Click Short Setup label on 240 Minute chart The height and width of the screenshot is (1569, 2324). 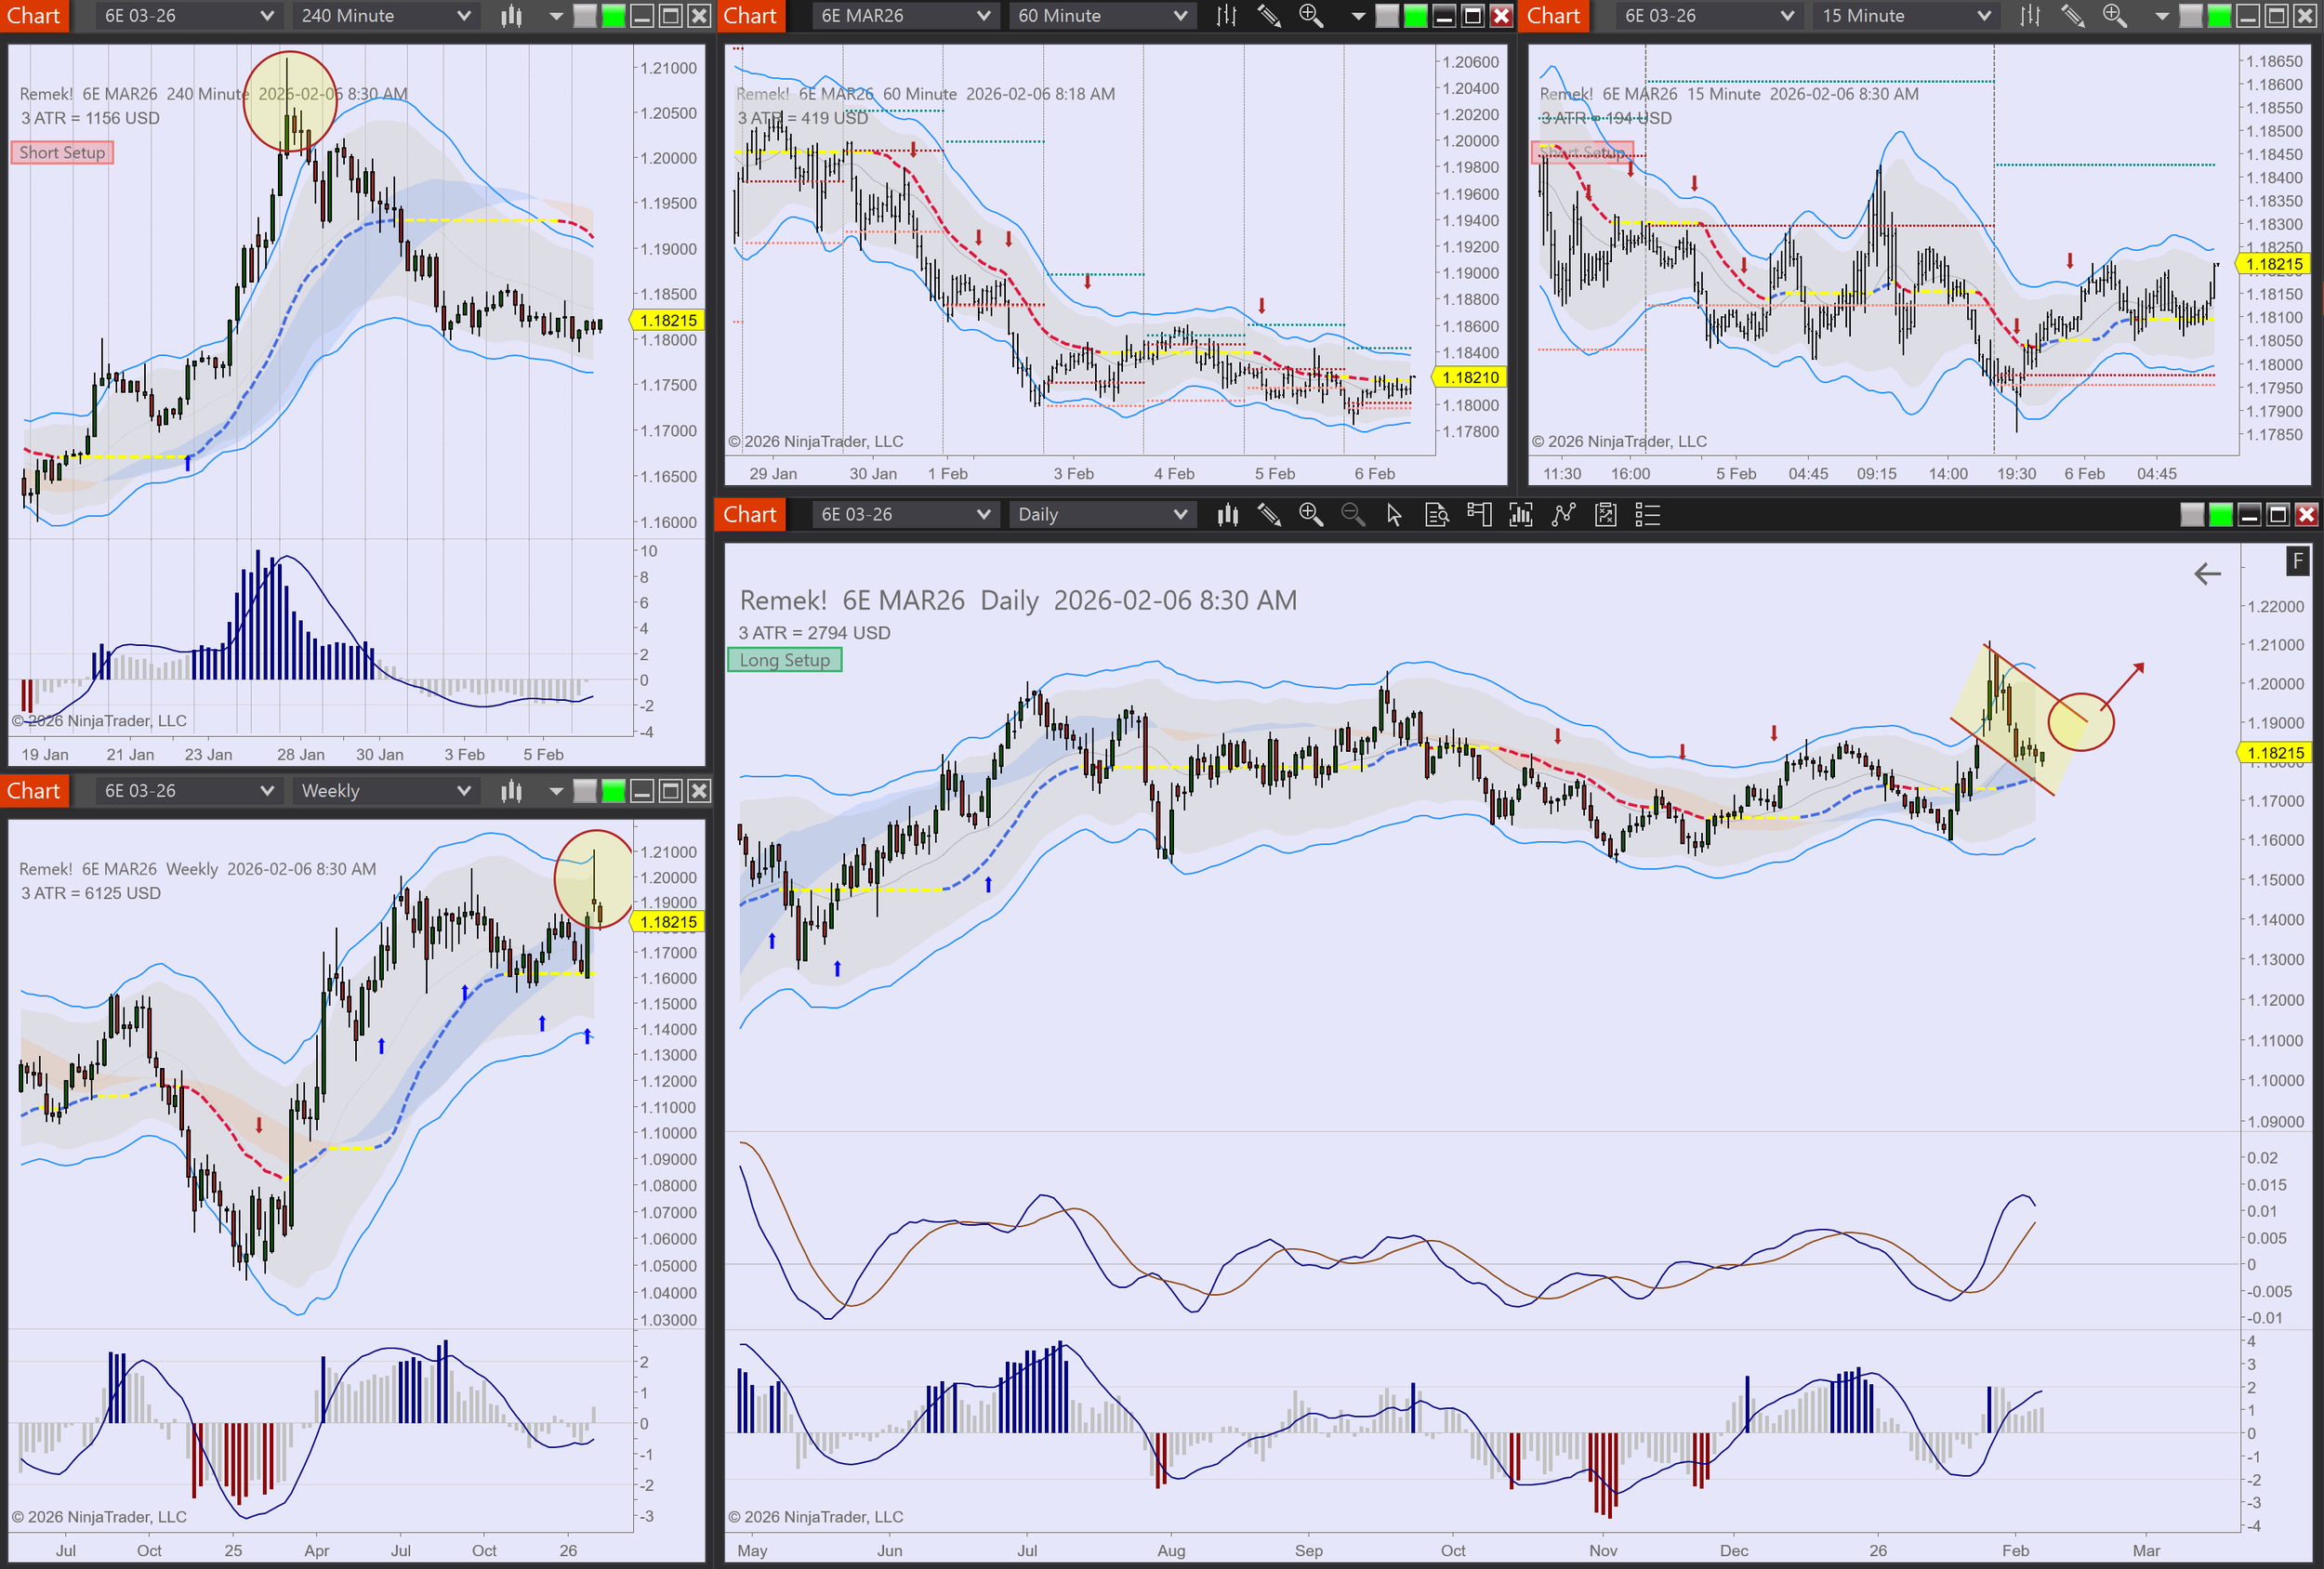[x=62, y=153]
